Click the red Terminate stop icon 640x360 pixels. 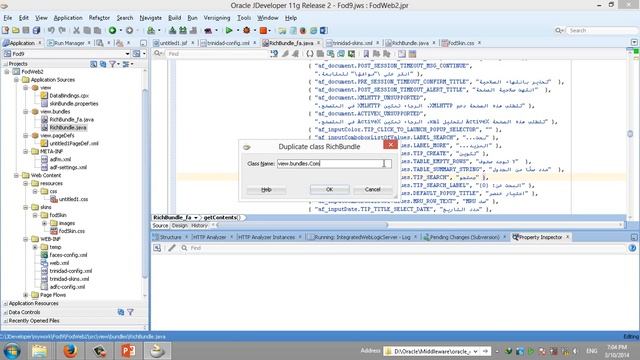[x=263, y=31]
